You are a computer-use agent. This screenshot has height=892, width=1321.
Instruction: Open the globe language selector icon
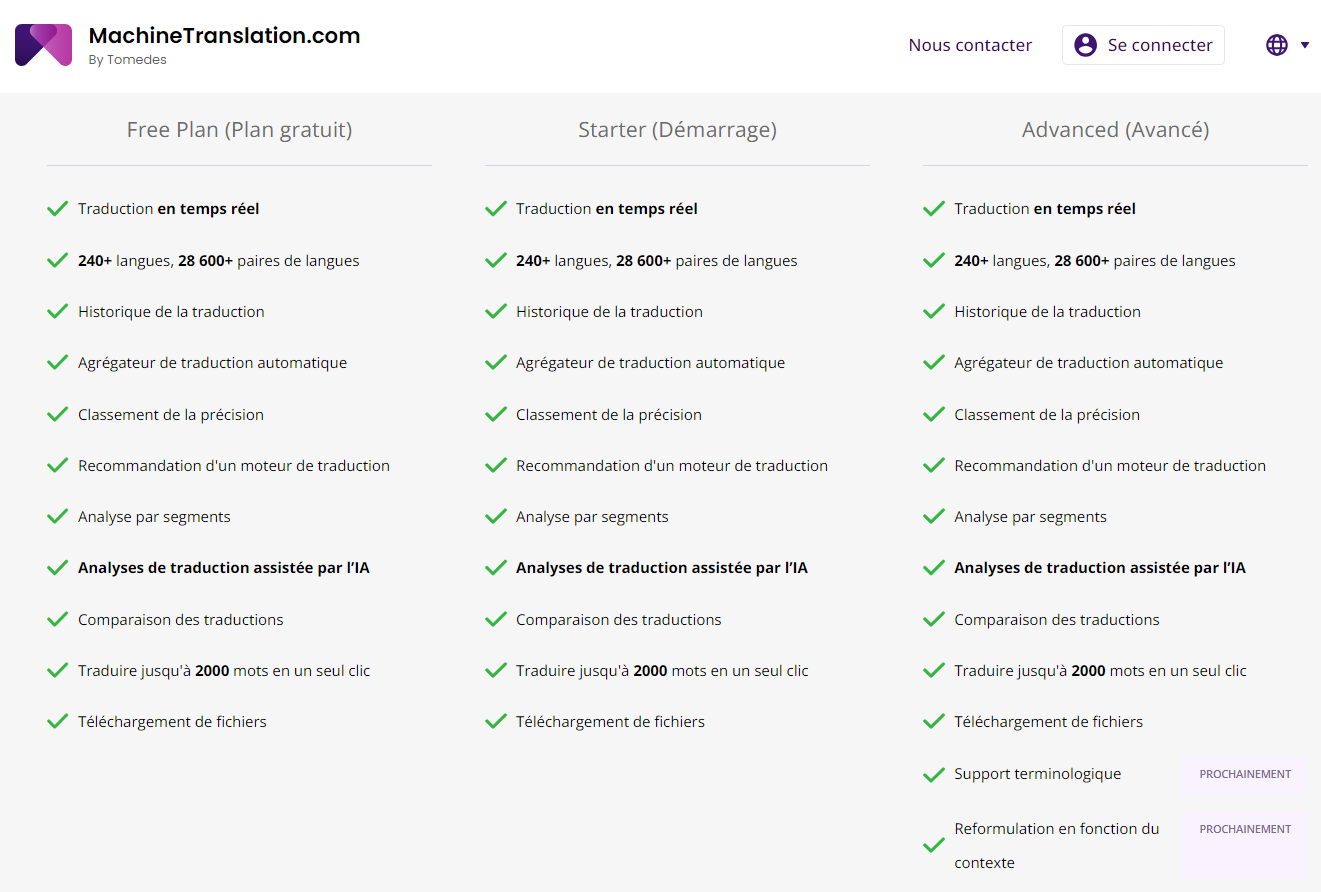coord(1277,45)
